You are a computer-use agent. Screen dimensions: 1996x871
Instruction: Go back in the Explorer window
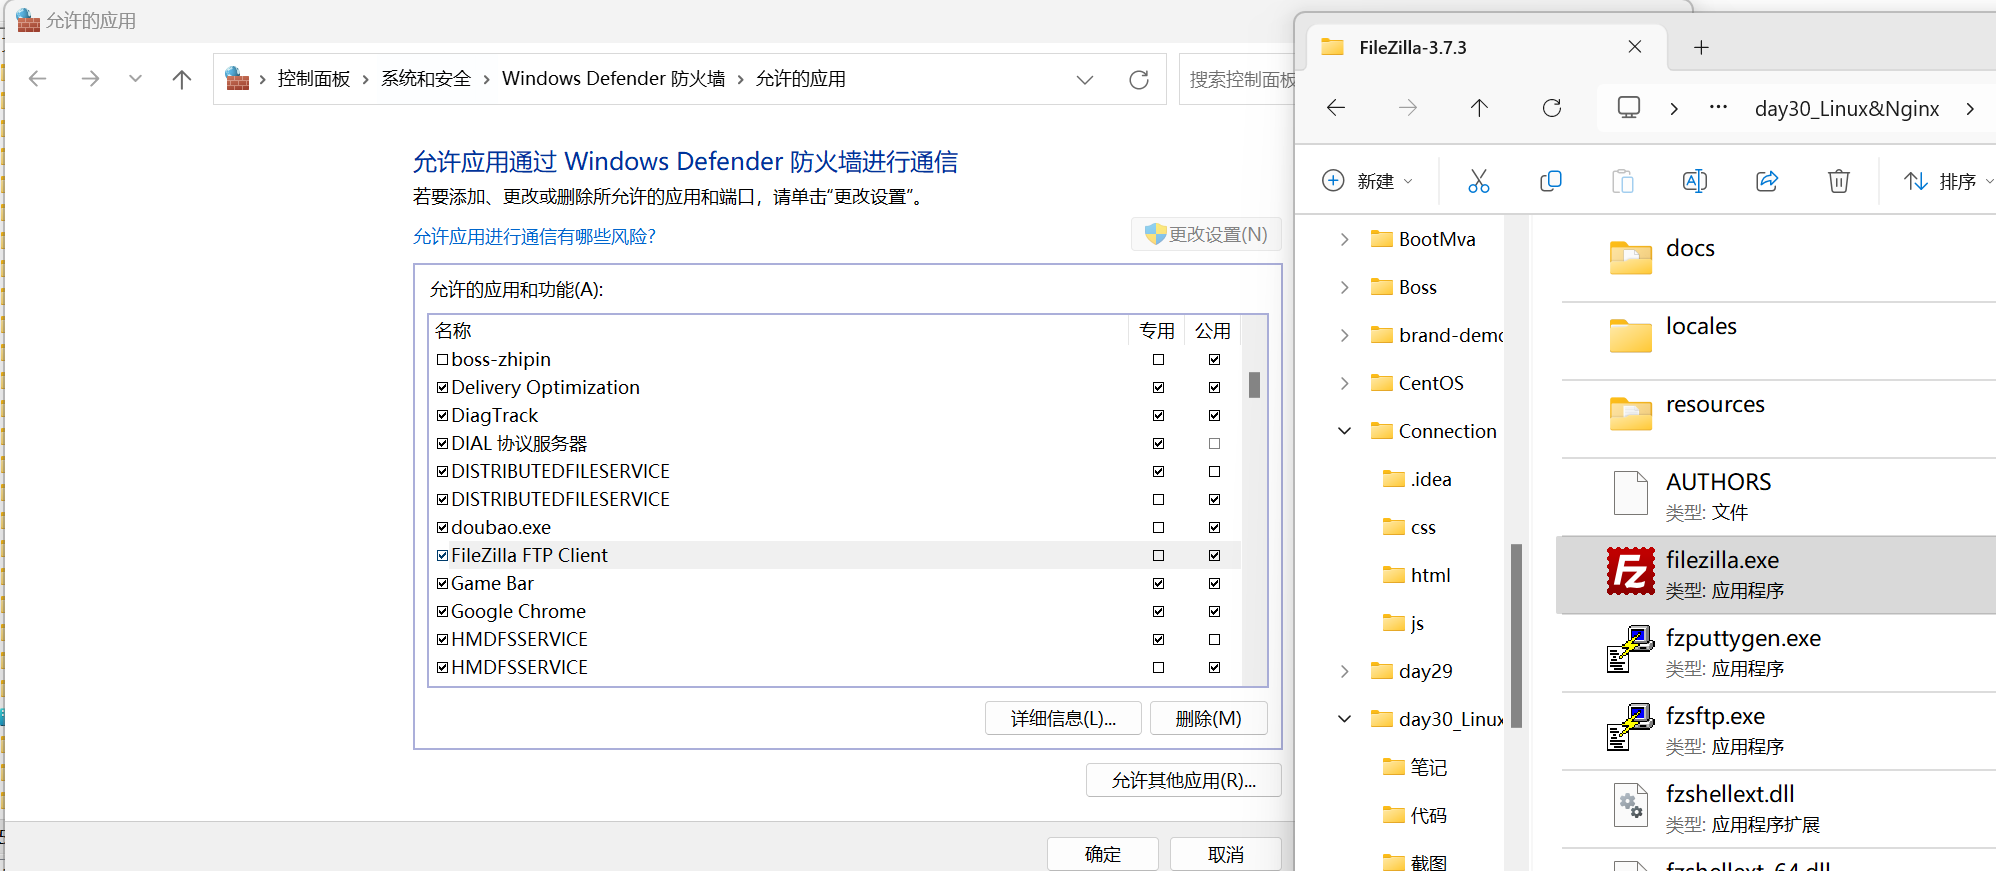click(x=1336, y=108)
